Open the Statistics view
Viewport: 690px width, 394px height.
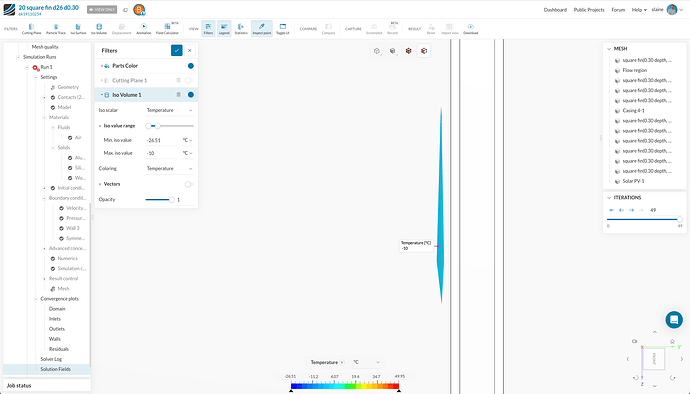(x=241, y=29)
